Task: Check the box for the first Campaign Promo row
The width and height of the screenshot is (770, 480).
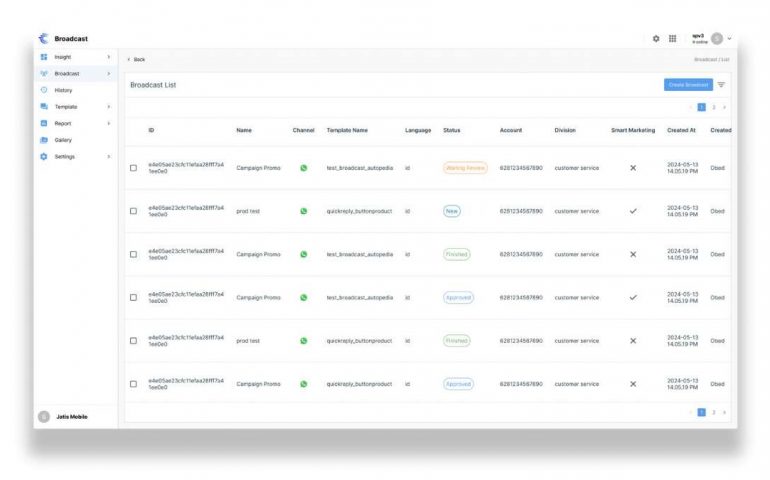Action: [x=134, y=168]
